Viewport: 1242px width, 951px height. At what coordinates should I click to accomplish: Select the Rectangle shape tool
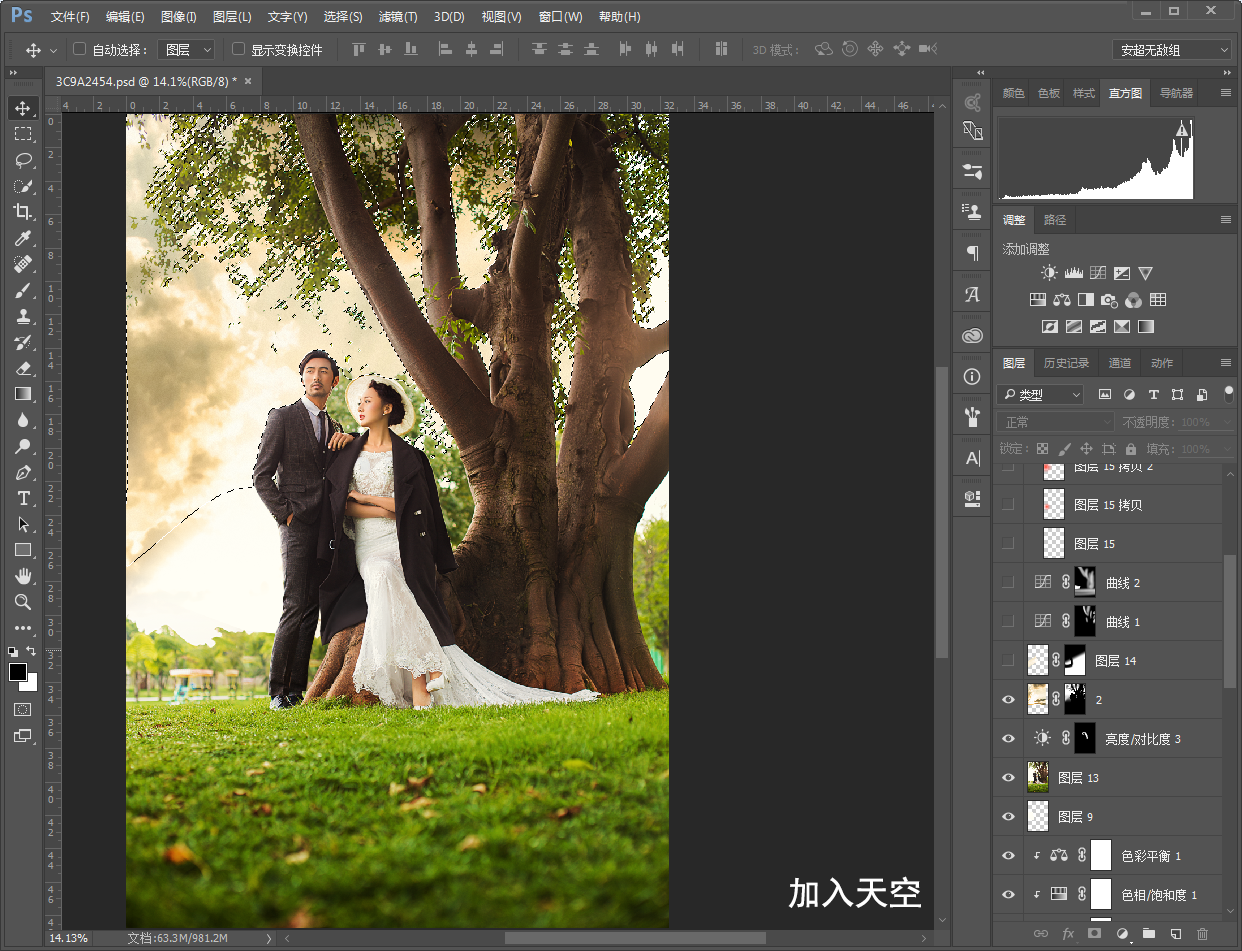tap(22, 550)
